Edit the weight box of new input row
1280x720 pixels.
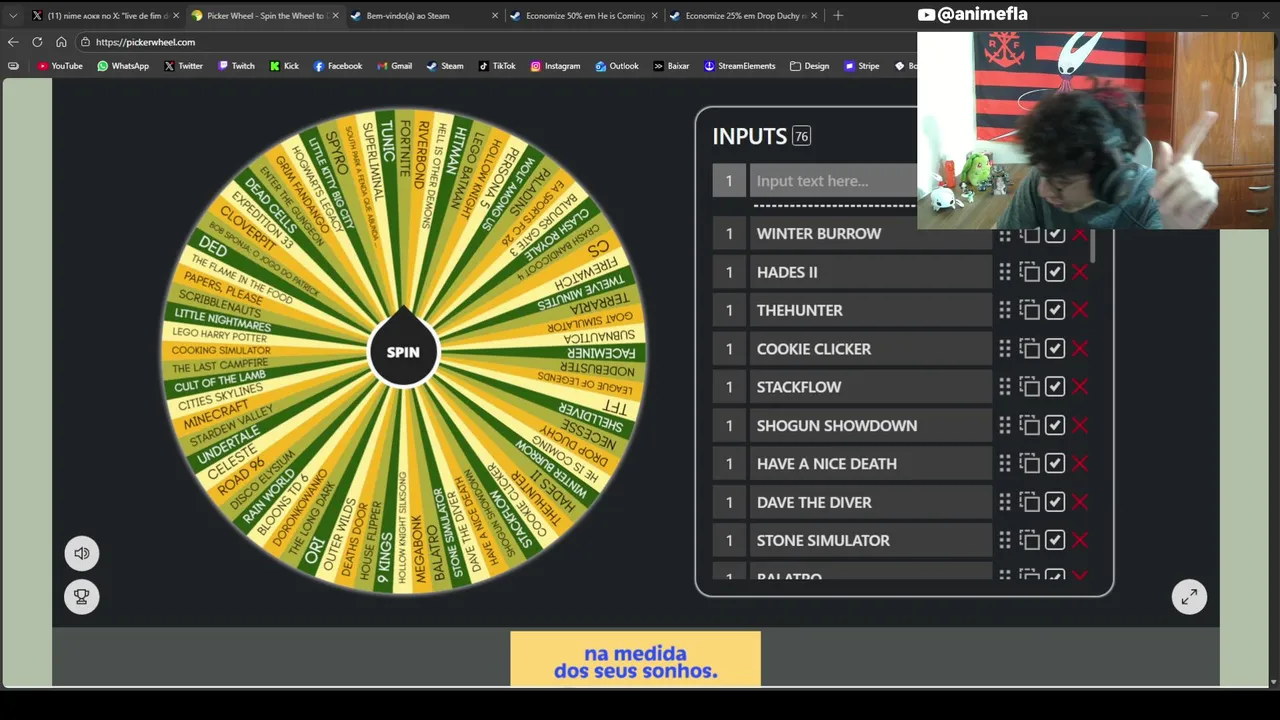click(x=729, y=181)
